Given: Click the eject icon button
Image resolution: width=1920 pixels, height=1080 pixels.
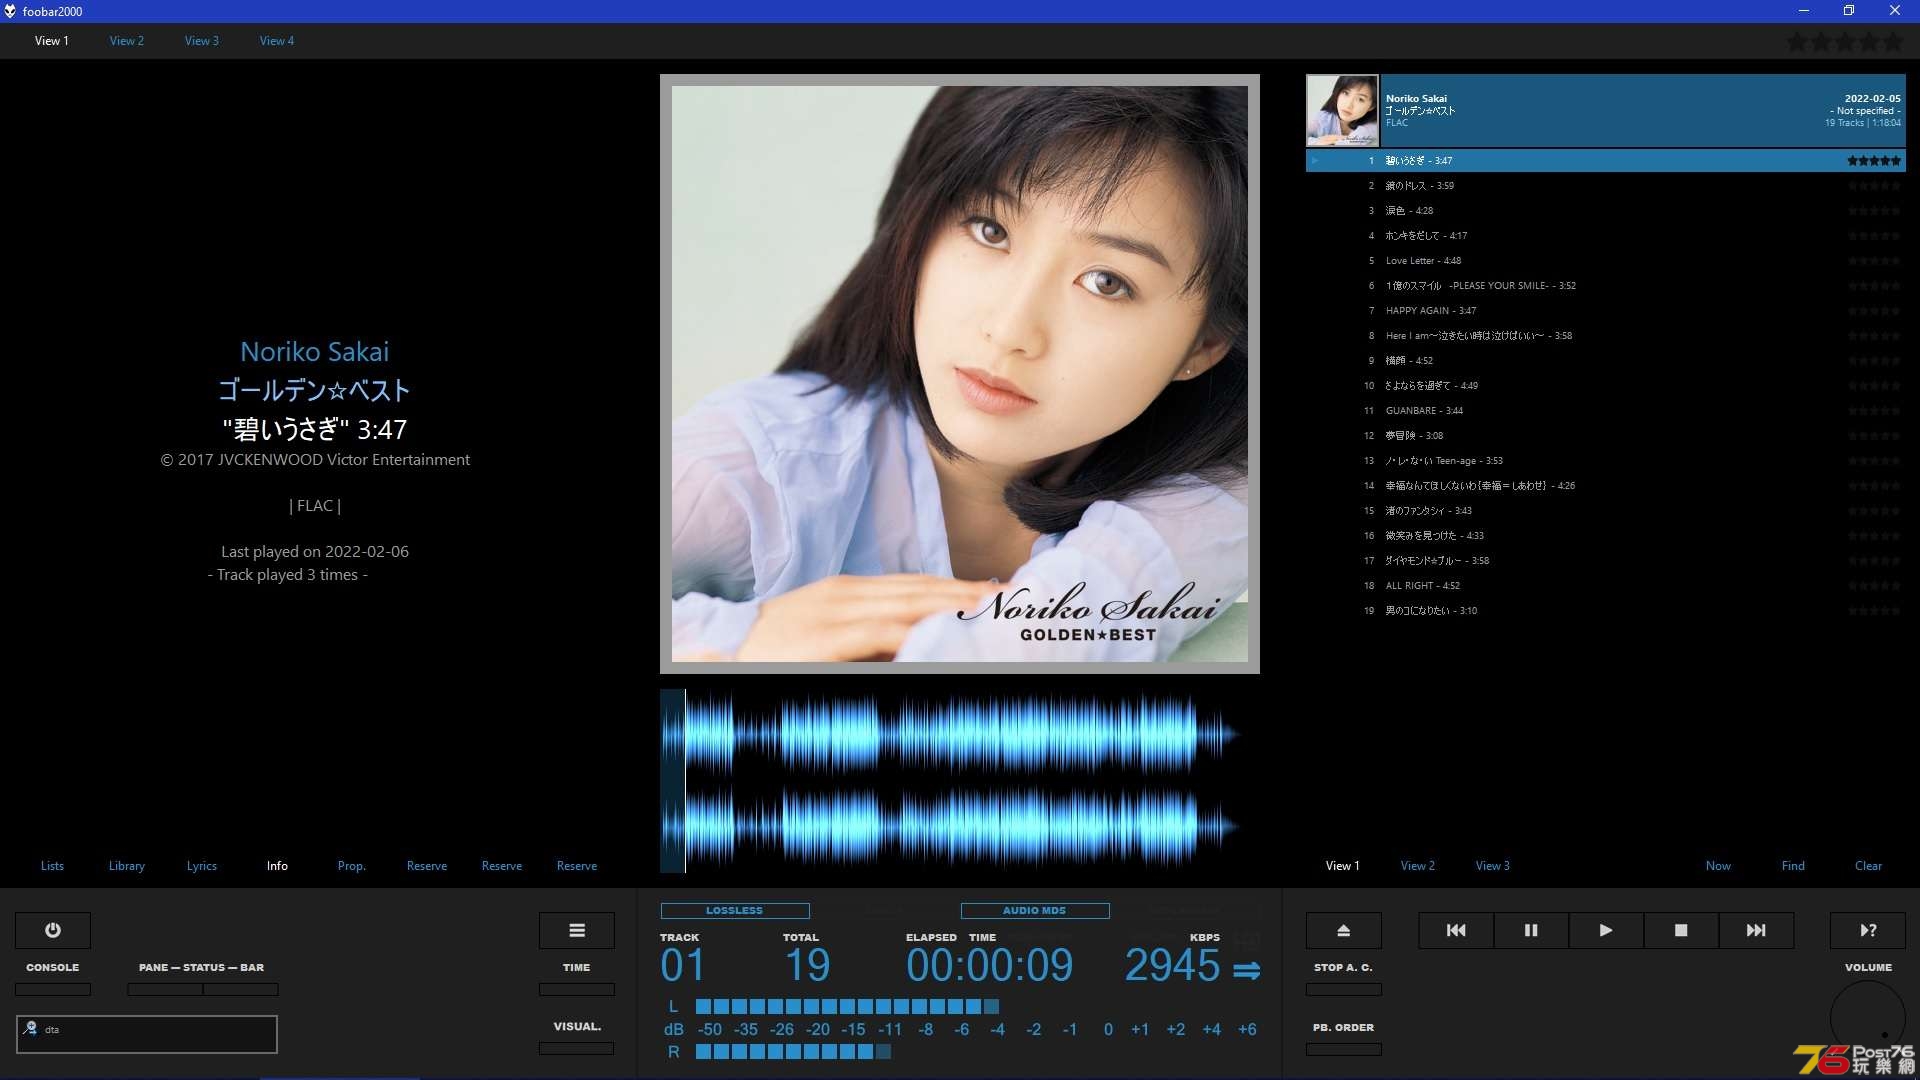Looking at the screenshot, I should (1344, 930).
